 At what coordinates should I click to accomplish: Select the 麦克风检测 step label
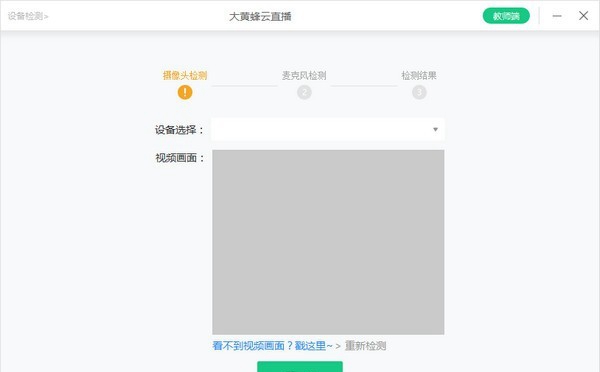[x=304, y=75]
